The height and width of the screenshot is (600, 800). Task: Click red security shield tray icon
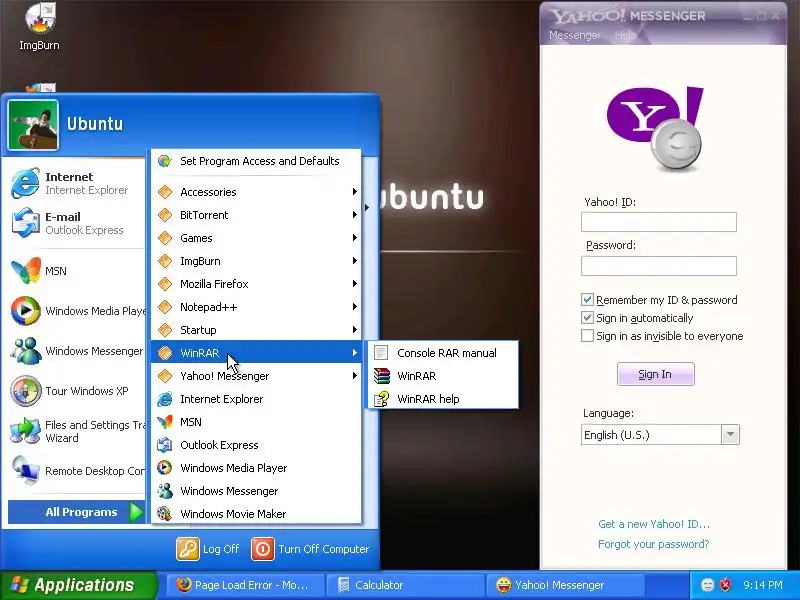pyautogui.click(x=725, y=585)
